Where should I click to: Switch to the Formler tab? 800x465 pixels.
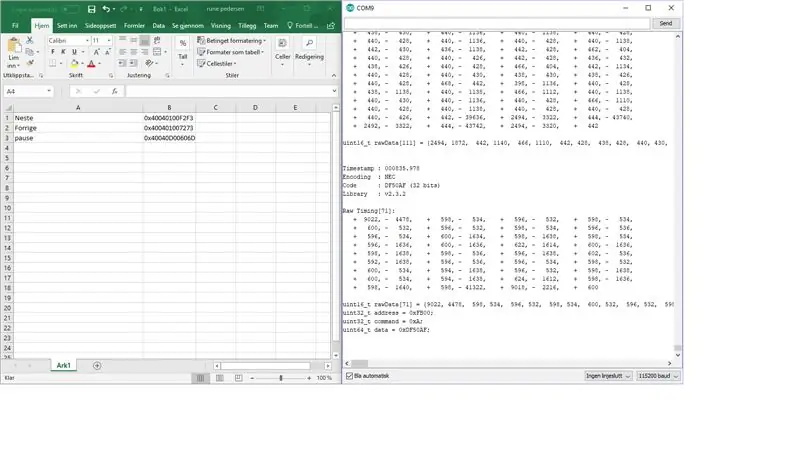pyautogui.click(x=134, y=26)
